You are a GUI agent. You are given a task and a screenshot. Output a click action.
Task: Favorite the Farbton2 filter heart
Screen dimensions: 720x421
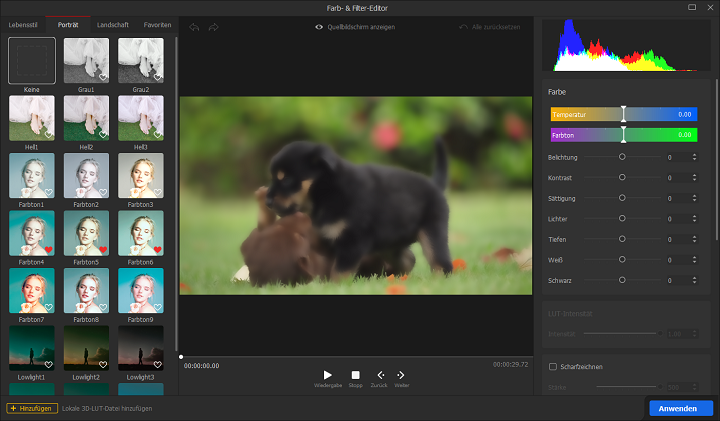coord(103,192)
